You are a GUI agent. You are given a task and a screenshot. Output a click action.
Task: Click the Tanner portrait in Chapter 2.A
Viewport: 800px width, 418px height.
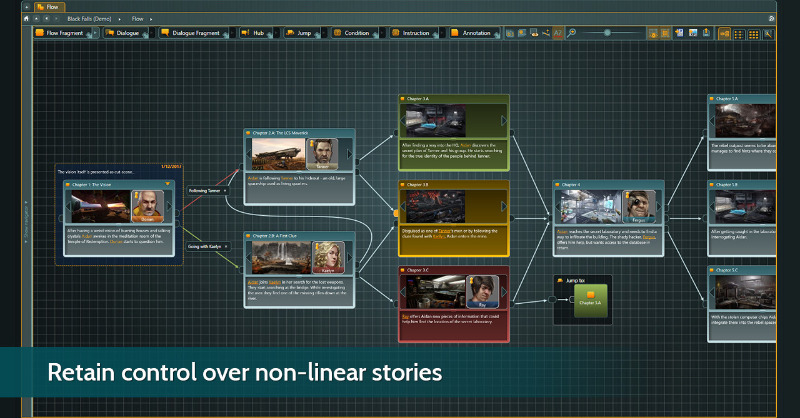click(322, 154)
